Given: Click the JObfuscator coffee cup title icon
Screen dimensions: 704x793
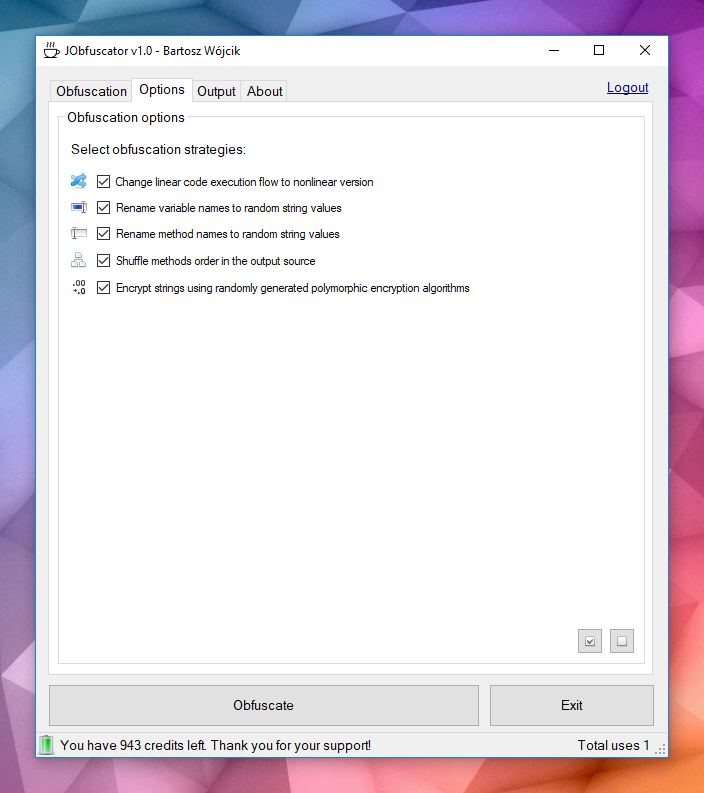Looking at the screenshot, I should [x=51, y=50].
